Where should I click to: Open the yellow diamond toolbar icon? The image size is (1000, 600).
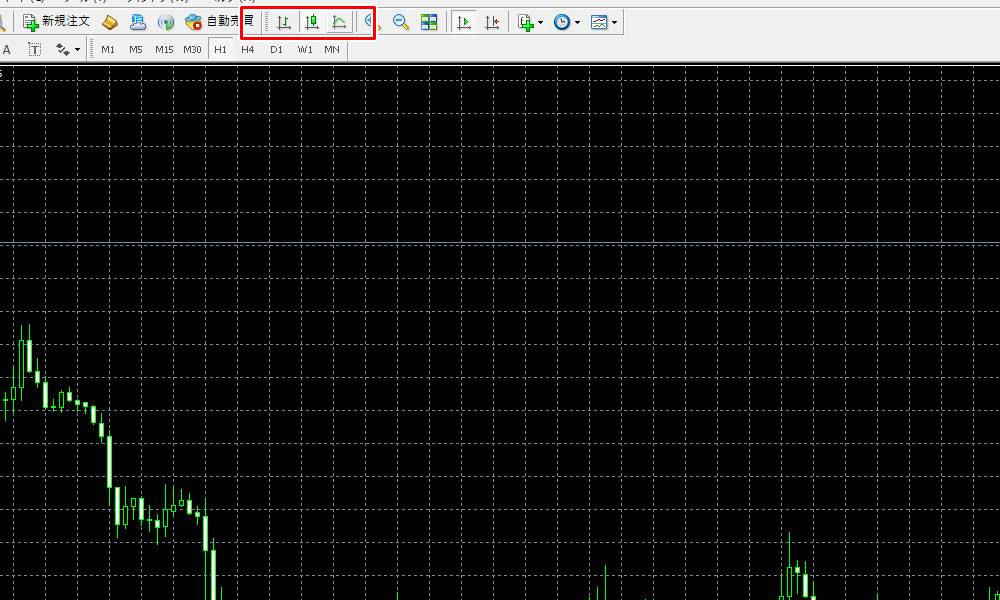(110, 22)
